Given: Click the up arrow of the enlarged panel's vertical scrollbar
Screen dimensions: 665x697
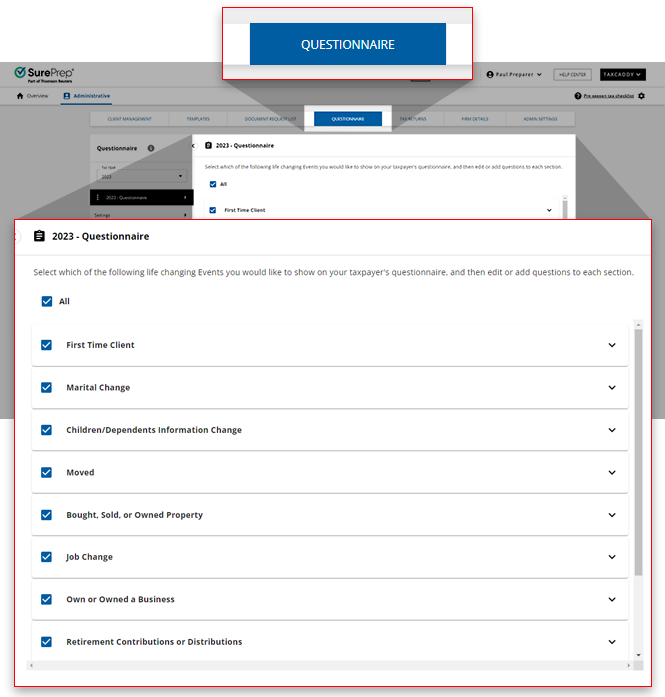Looking at the screenshot, I should [638, 325].
